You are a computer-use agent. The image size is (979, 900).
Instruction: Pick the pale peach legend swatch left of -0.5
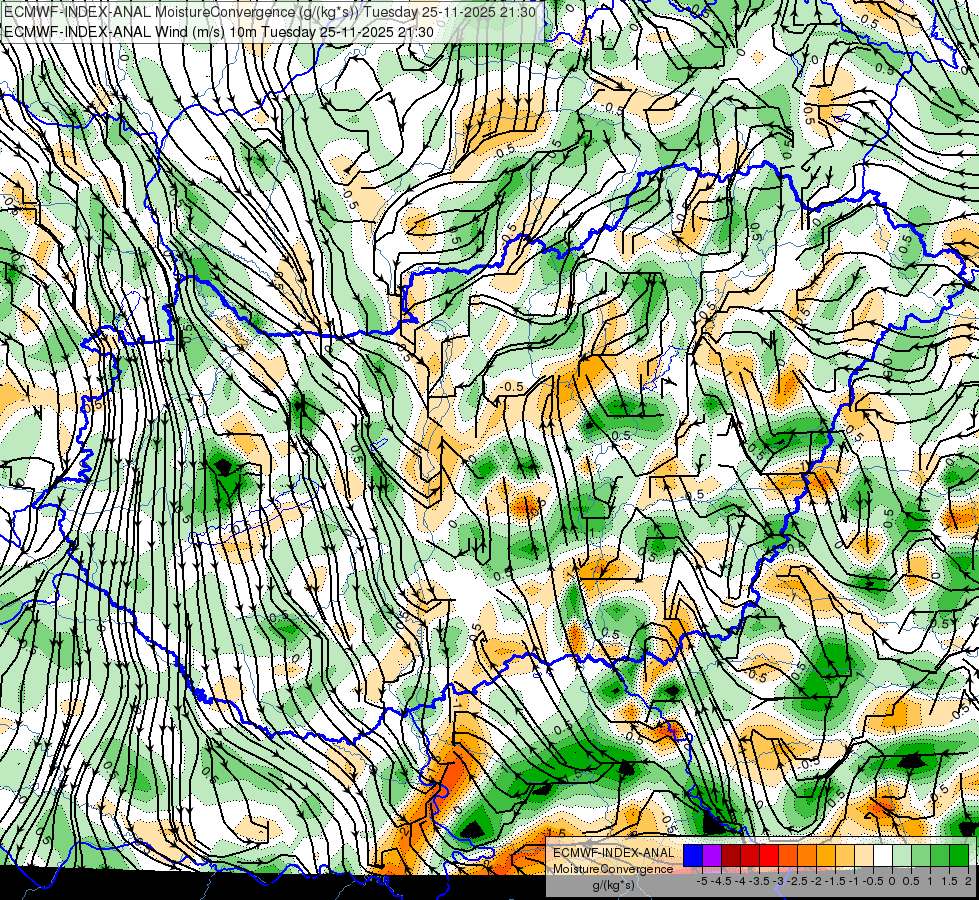[864, 856]
